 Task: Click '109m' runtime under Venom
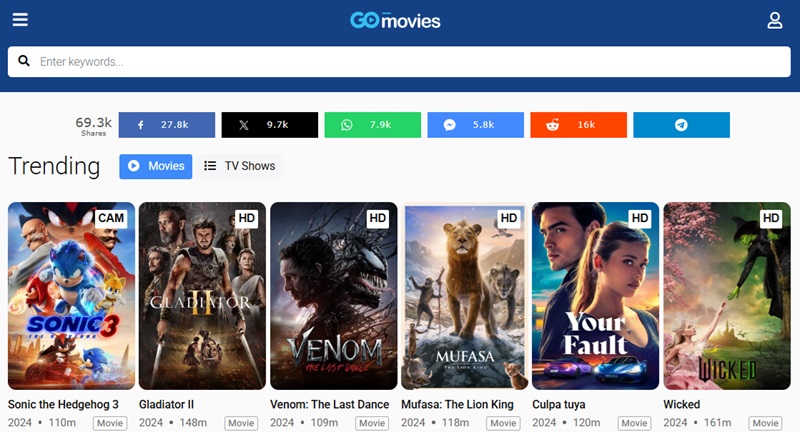click(x=324, y=423)
